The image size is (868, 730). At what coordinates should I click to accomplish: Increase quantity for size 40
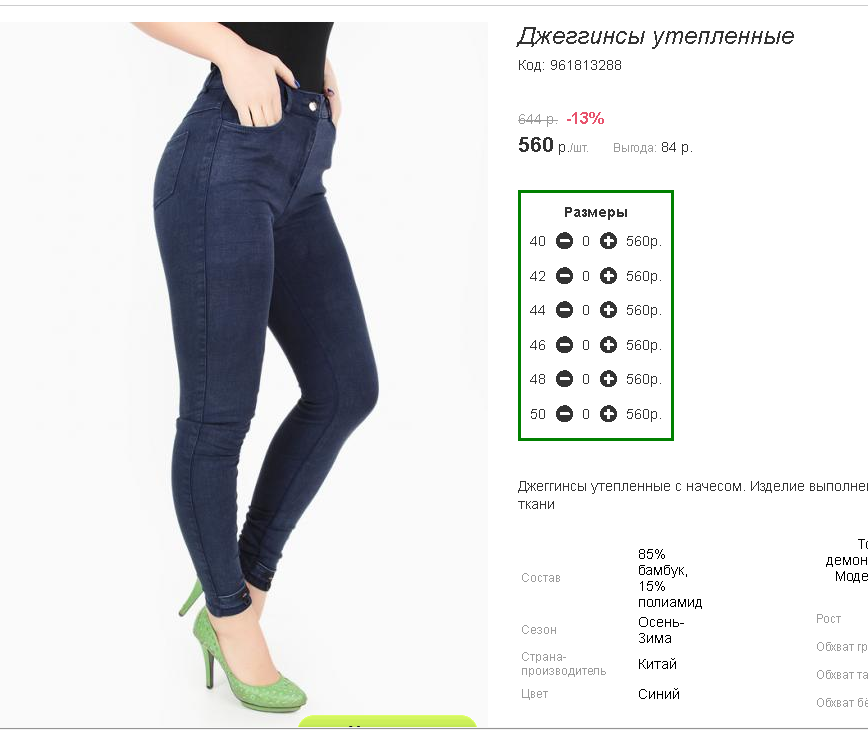tap(608, 241)
